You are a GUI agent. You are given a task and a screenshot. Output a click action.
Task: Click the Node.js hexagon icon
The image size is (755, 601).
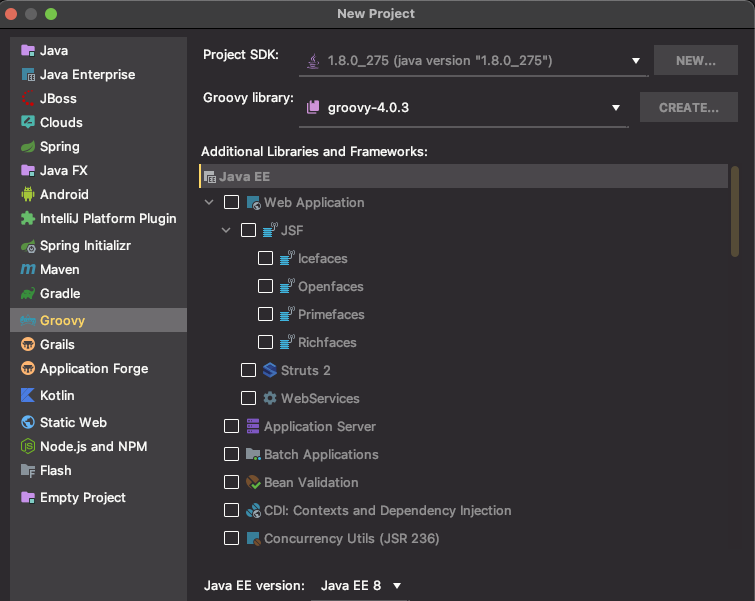pyautogui.click(x=28, y=447)
